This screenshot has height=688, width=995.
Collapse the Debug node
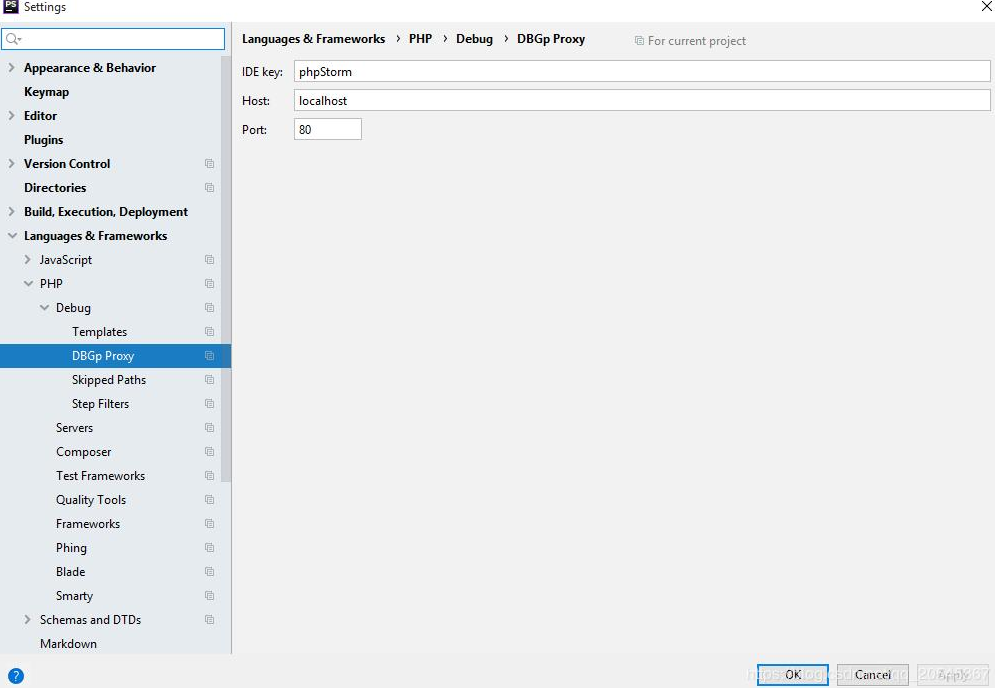point(44,308)
